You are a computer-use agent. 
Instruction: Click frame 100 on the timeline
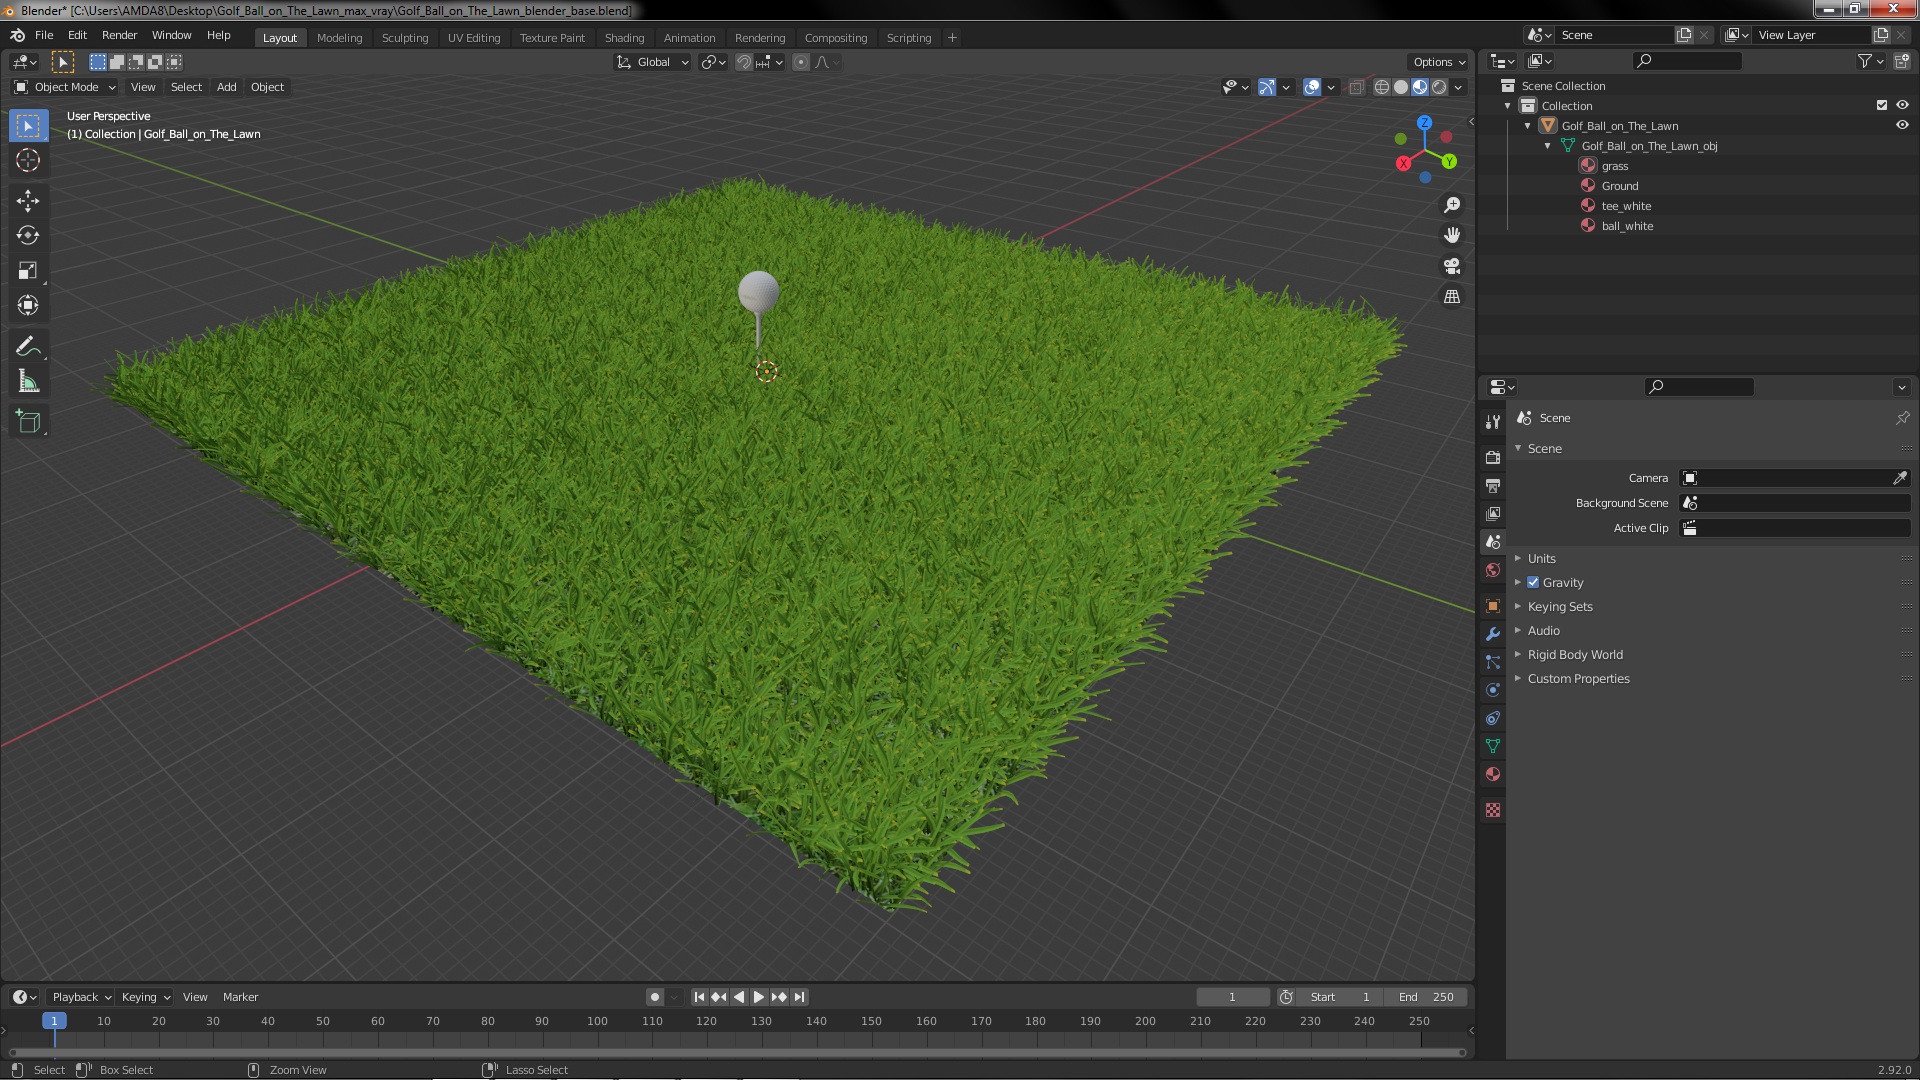(597, 1021)
